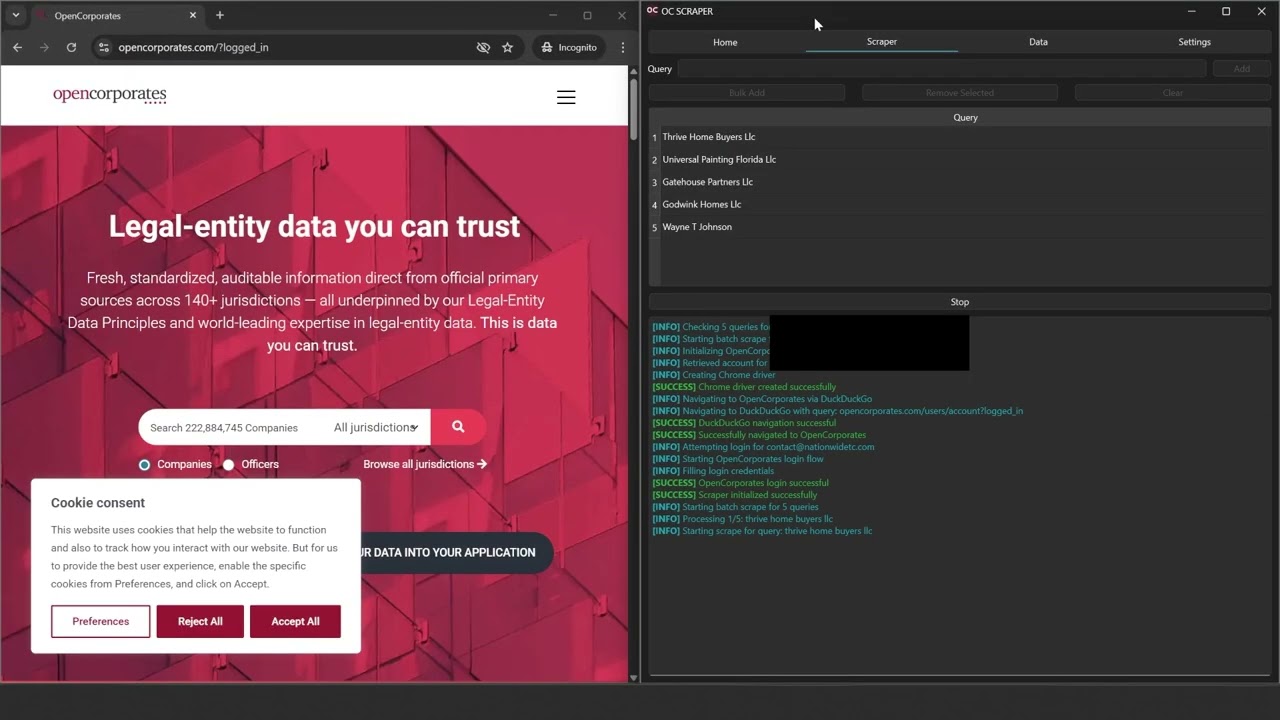Follow the Browse all jurisdictions link

coord(425,464)
